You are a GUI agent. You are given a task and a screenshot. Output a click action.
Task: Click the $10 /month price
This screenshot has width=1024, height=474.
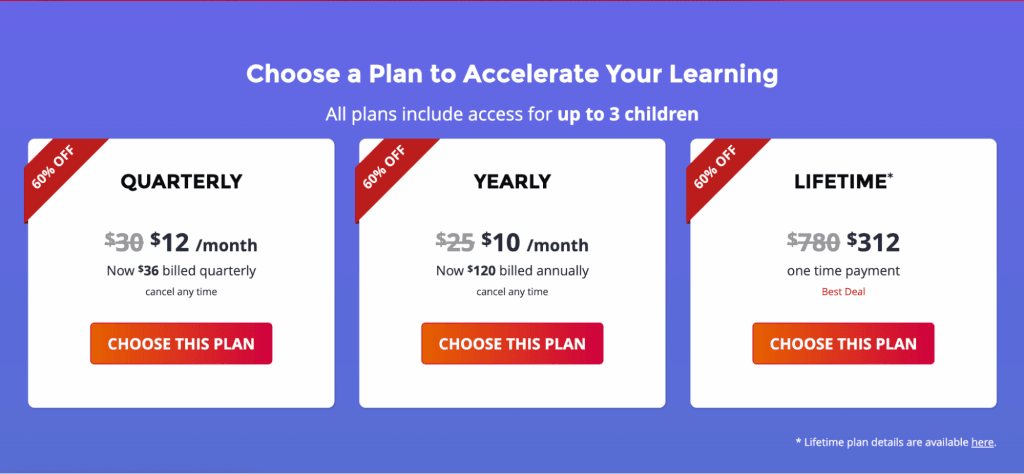click(x=534, y=242)
